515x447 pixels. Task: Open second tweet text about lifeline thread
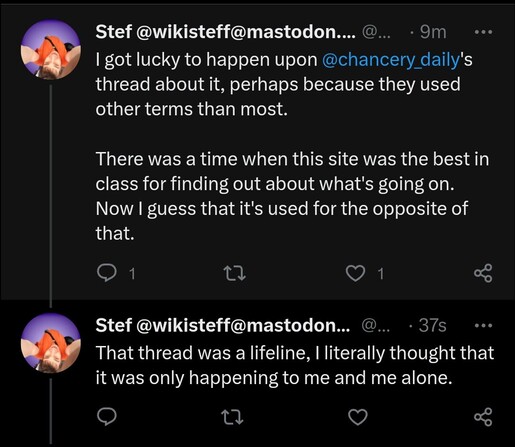pos(295,365)
